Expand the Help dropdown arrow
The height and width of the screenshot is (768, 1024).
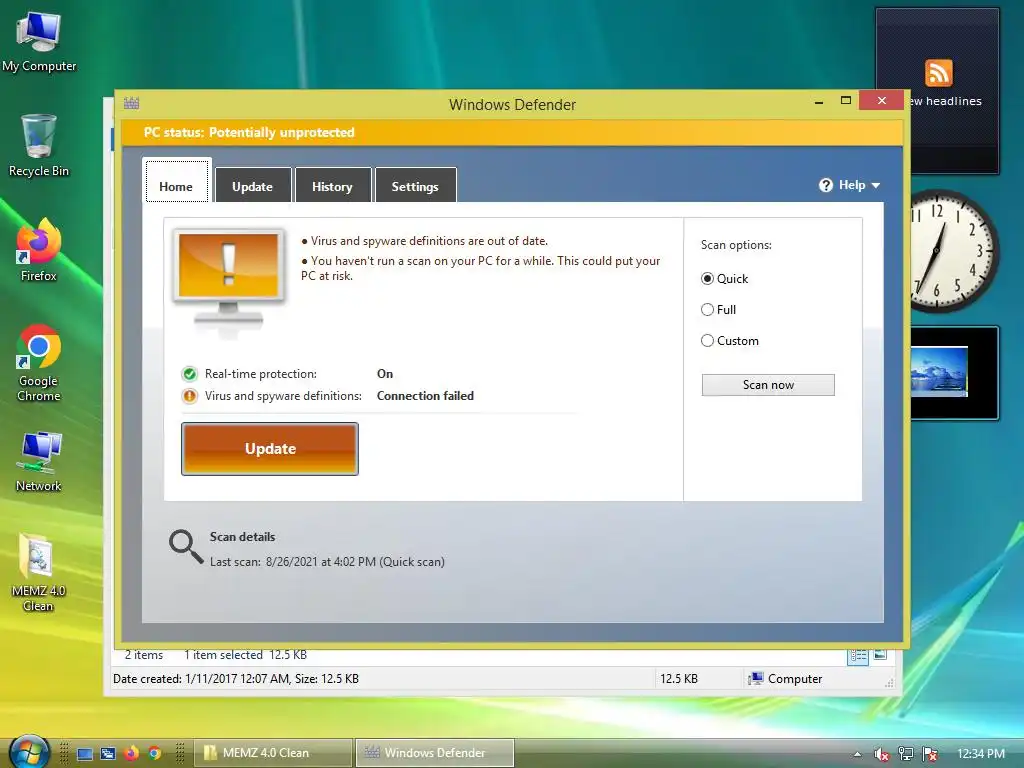coord(876,185)
